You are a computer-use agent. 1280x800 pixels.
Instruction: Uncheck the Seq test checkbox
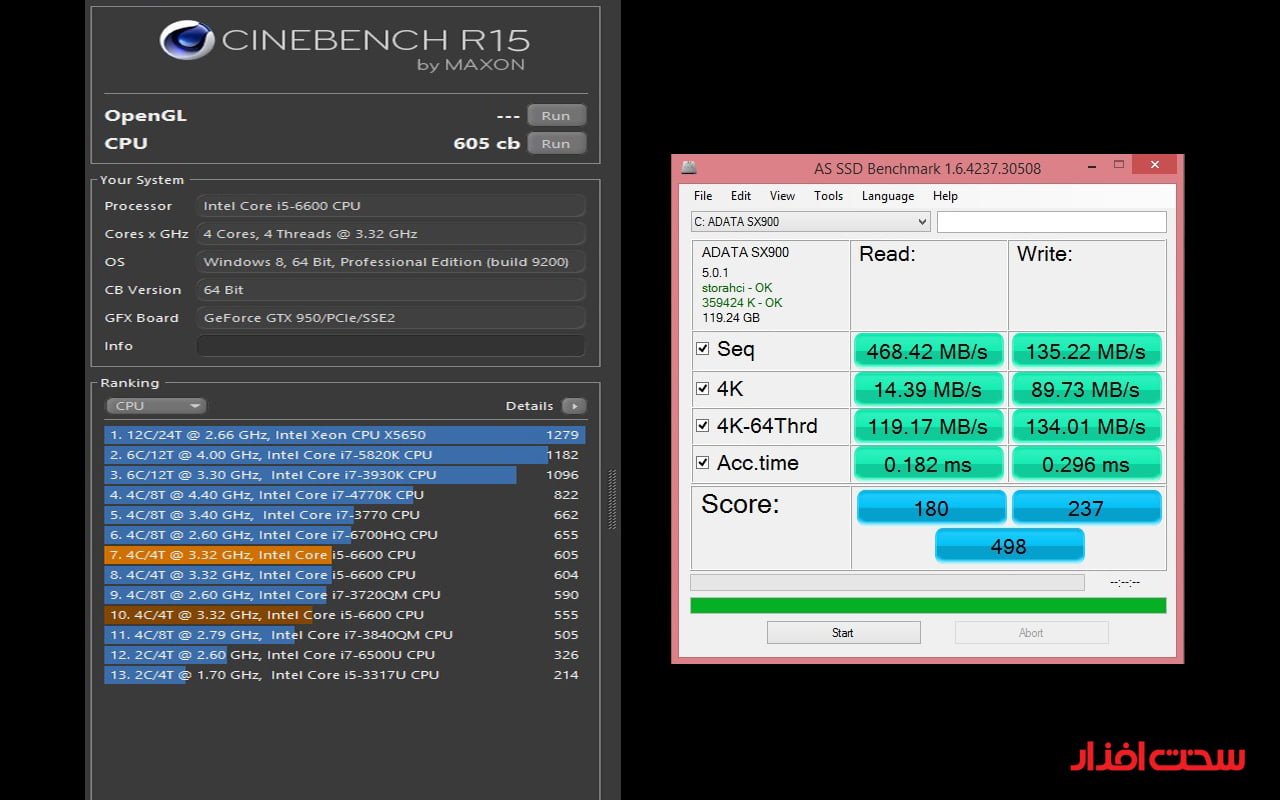pos(703,349)
